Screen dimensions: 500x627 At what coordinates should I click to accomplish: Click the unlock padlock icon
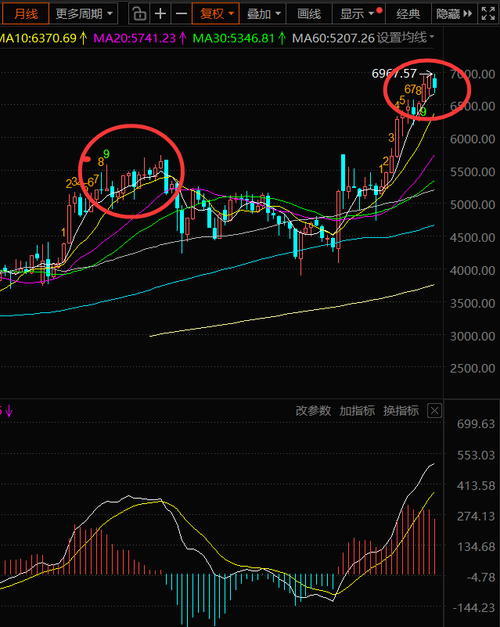coord(139,14)
